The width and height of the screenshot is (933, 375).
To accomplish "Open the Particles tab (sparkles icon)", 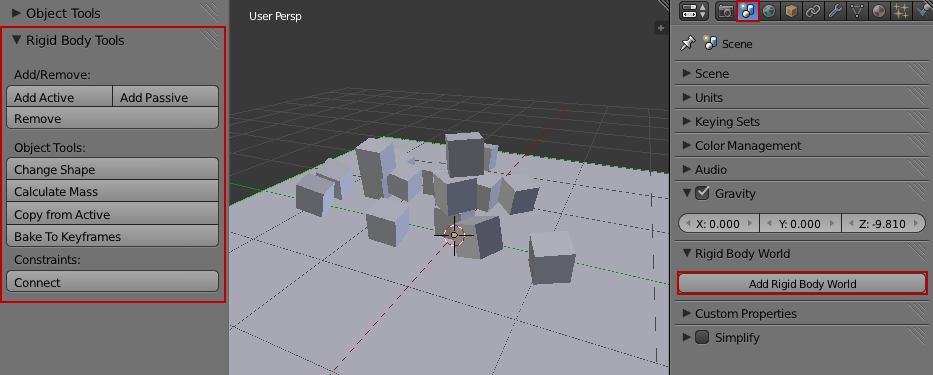I will point(900,11).
